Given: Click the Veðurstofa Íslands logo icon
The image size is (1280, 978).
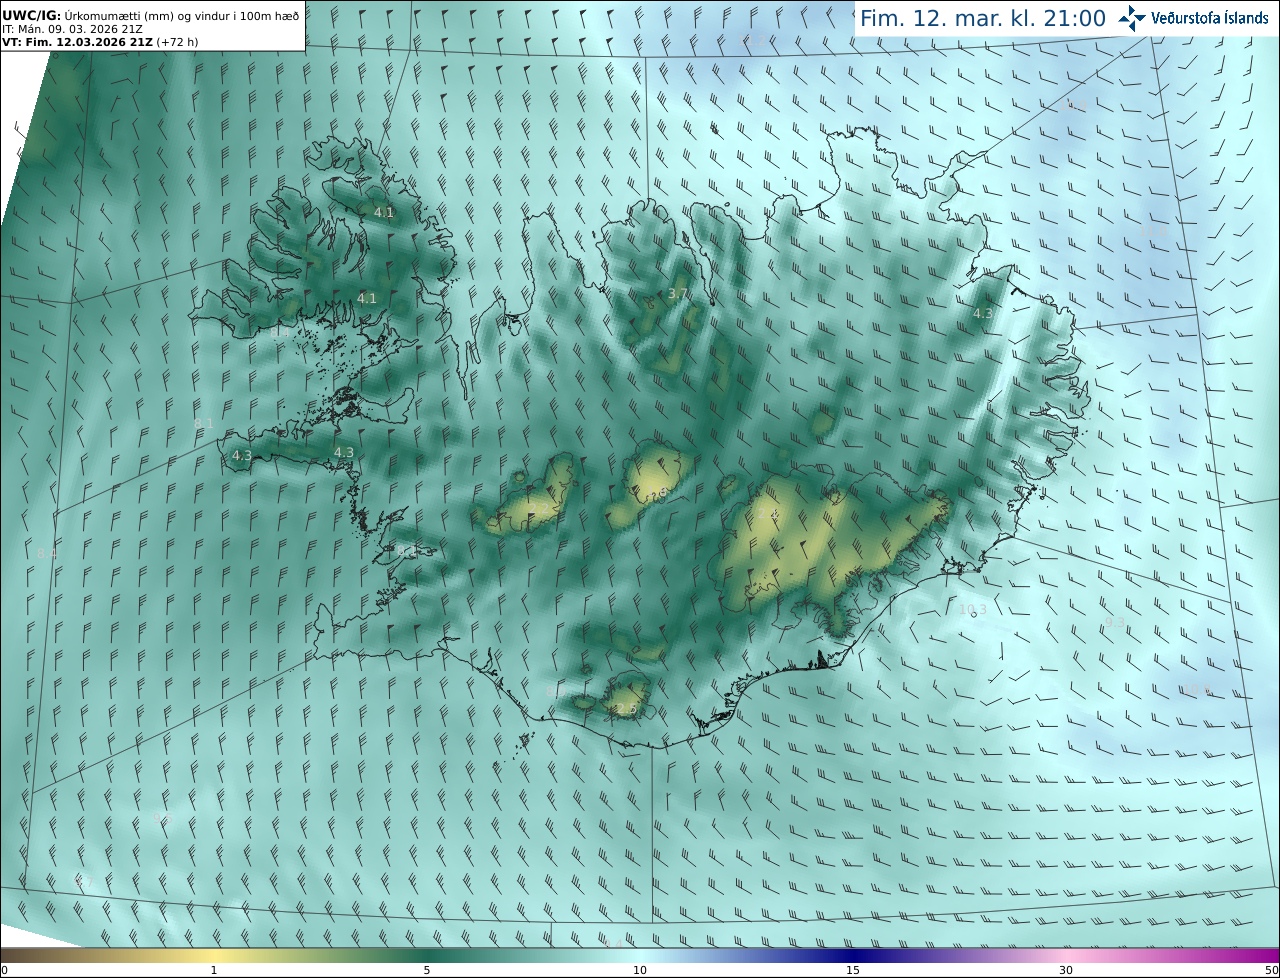Looking at the screenshot, I should (1132, 18).
